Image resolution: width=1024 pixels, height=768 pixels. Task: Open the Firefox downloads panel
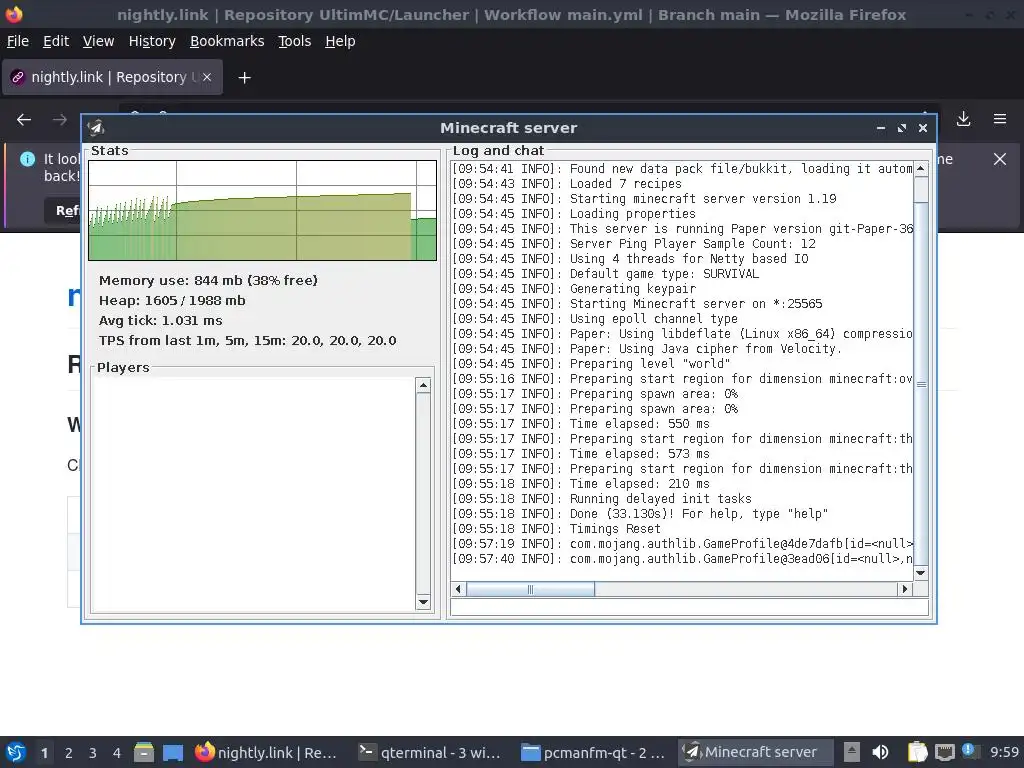click(963, 119)
